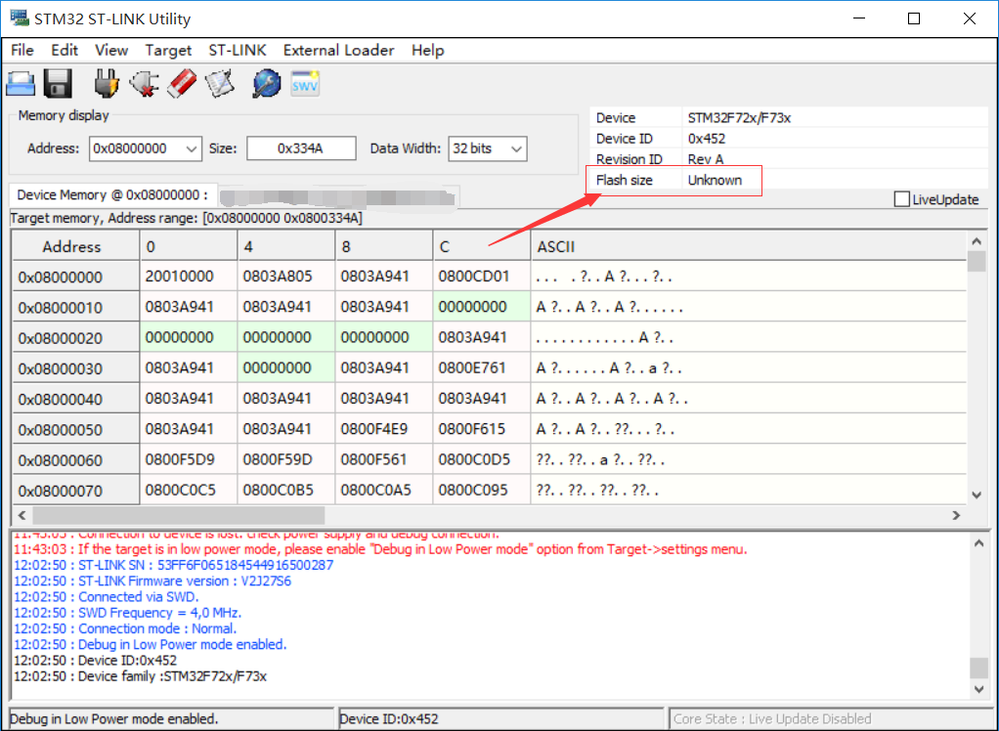This screenshot has height=731, width=999.
Task: Click row address 0x08000040
Action: tap(76, 399)
